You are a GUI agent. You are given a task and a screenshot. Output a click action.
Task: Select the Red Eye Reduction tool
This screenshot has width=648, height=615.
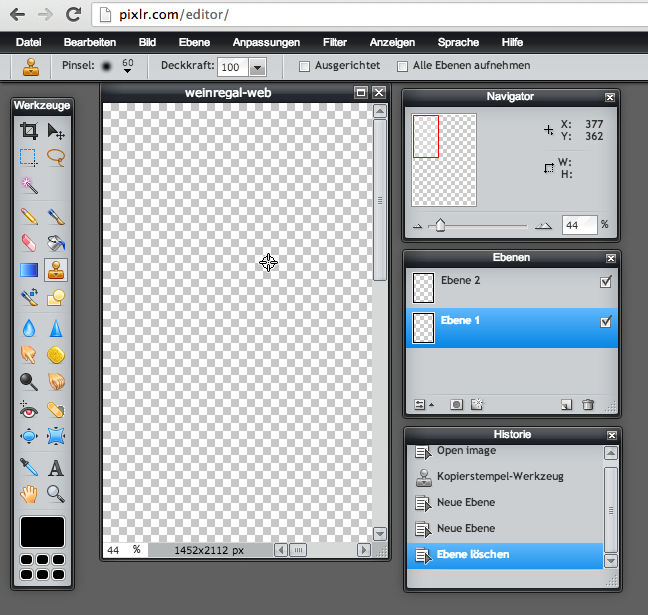point(29,409)
